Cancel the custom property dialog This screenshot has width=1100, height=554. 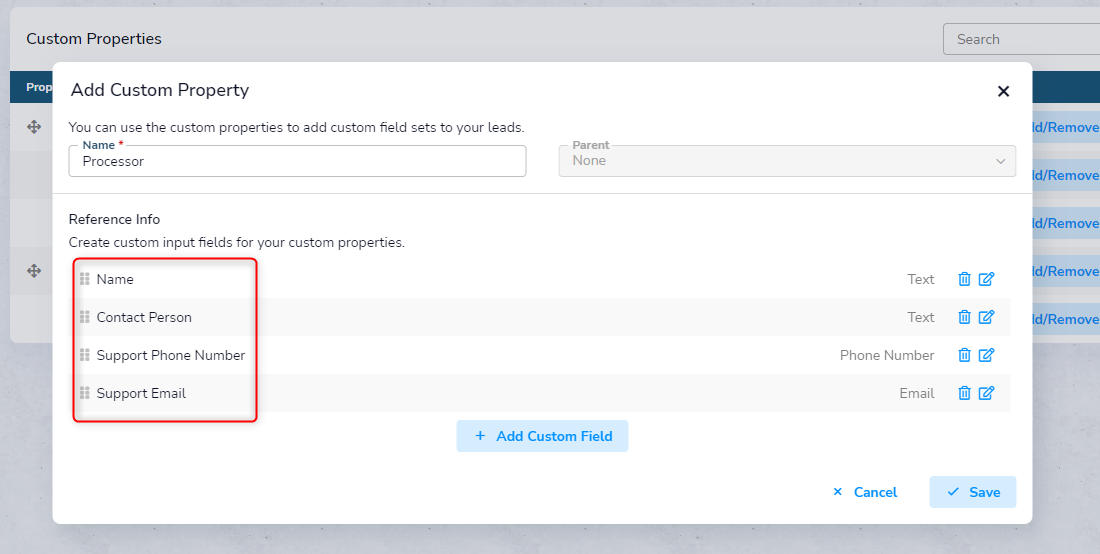coord(864,492)
